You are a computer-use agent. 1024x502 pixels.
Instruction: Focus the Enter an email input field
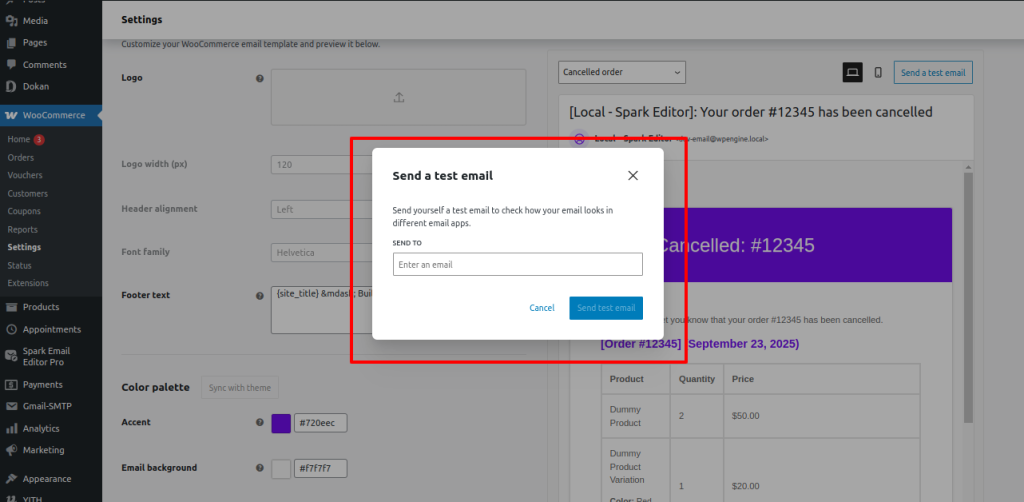(x=517, y=264)
